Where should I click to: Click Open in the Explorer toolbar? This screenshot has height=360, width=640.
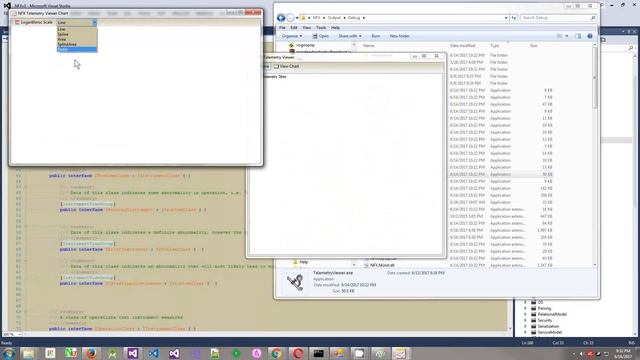click(x=321, y=36)
